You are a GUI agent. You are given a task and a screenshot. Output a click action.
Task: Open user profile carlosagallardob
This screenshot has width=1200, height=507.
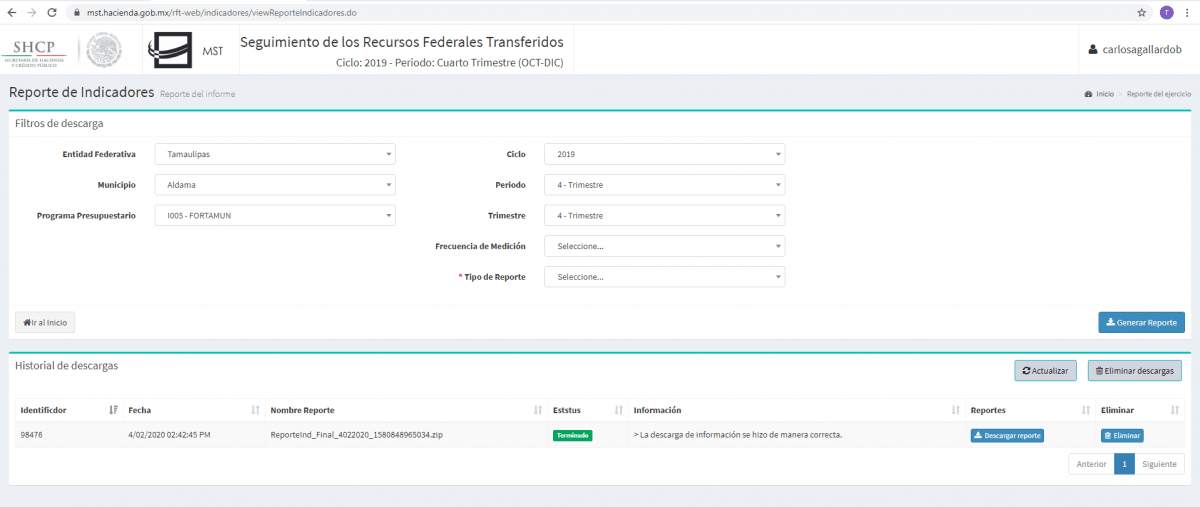coord(1135,50)
